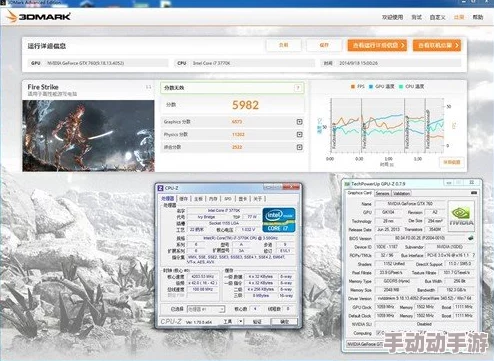
Task: Click the Intel Core i7 logo in CPU-Z
Action: pyautogui.click(x=279, y=220)
